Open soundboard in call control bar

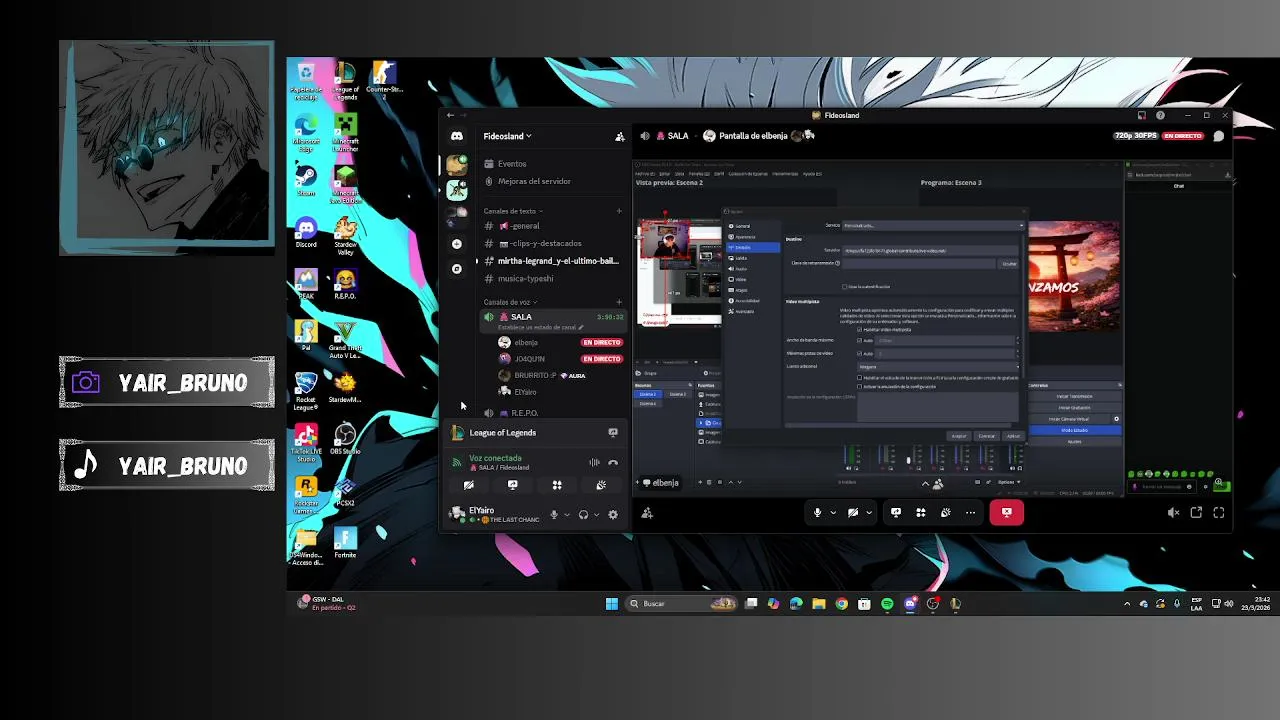click(946, 513)
